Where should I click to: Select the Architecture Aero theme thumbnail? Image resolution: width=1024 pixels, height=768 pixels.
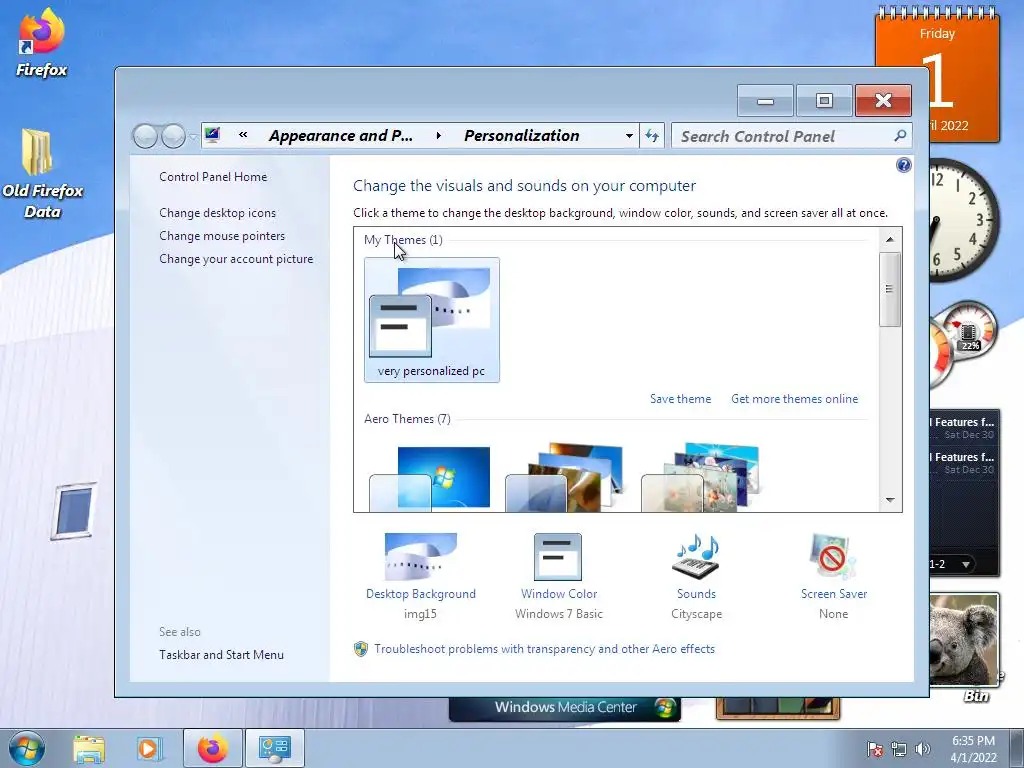coord(566,476)
